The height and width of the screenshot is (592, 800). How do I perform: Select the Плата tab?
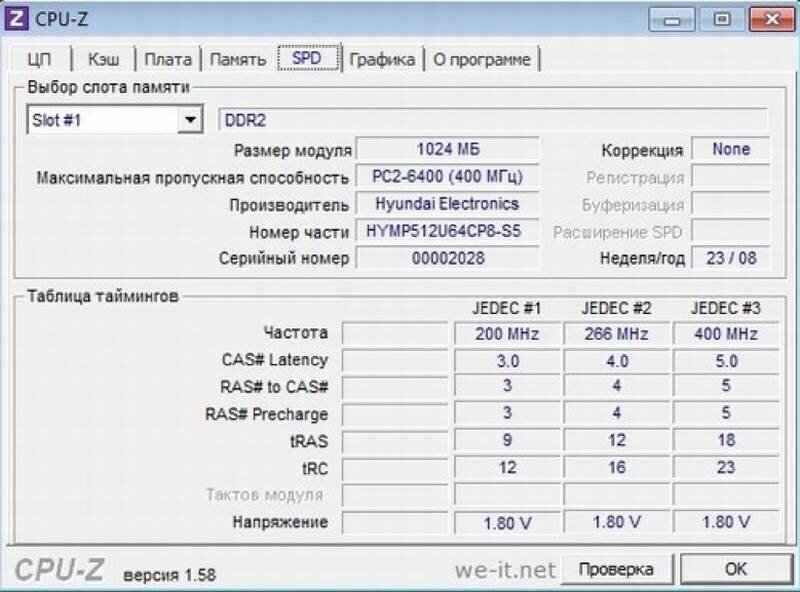[169, 59]
